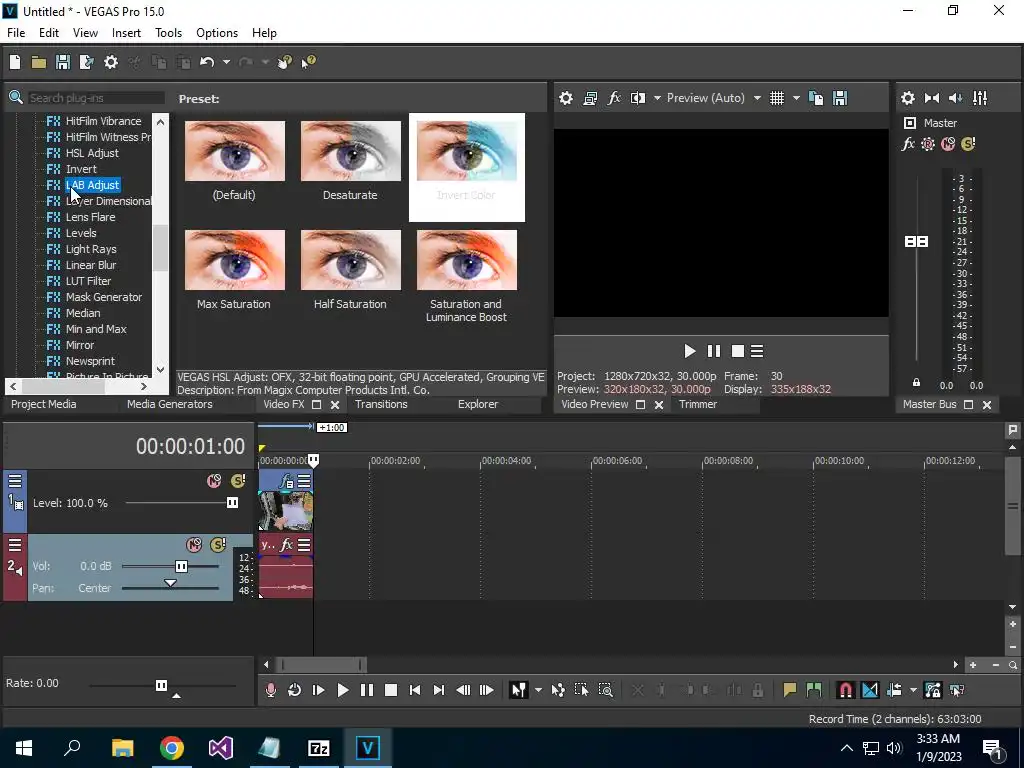The image size is (1024, 768).
Task: Open the Auto Ripple mode dropdown arrow
Action: 913,690
